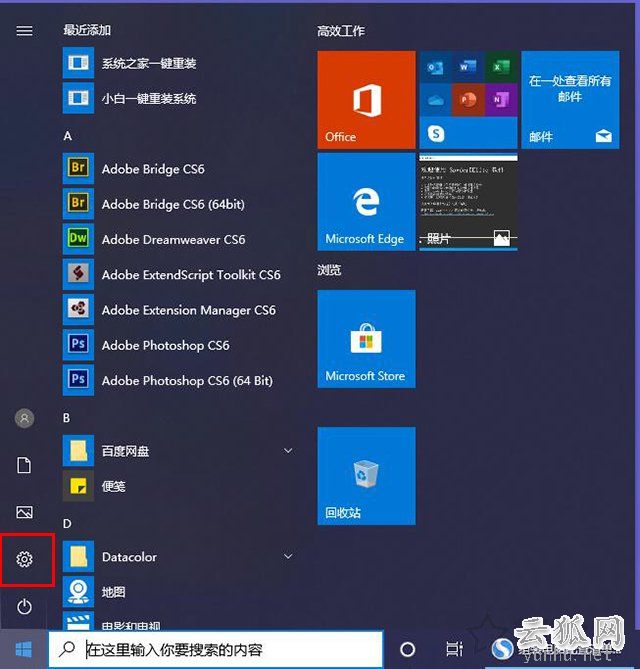Viewport: 640px width, 669px height.
Task: Open Pictures from the sidebar
Action: [x=24, y=512]
